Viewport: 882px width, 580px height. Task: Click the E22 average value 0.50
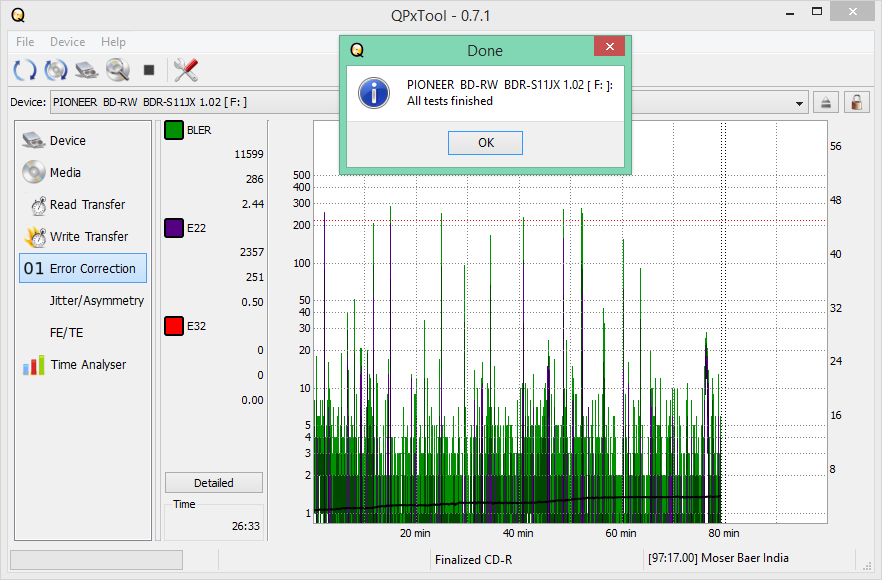(253, 302)
